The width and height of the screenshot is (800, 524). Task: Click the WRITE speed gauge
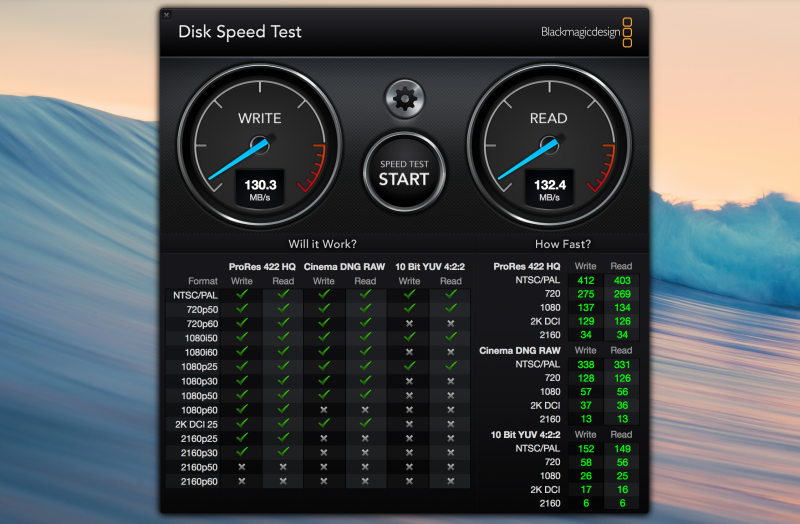point(260,145)
